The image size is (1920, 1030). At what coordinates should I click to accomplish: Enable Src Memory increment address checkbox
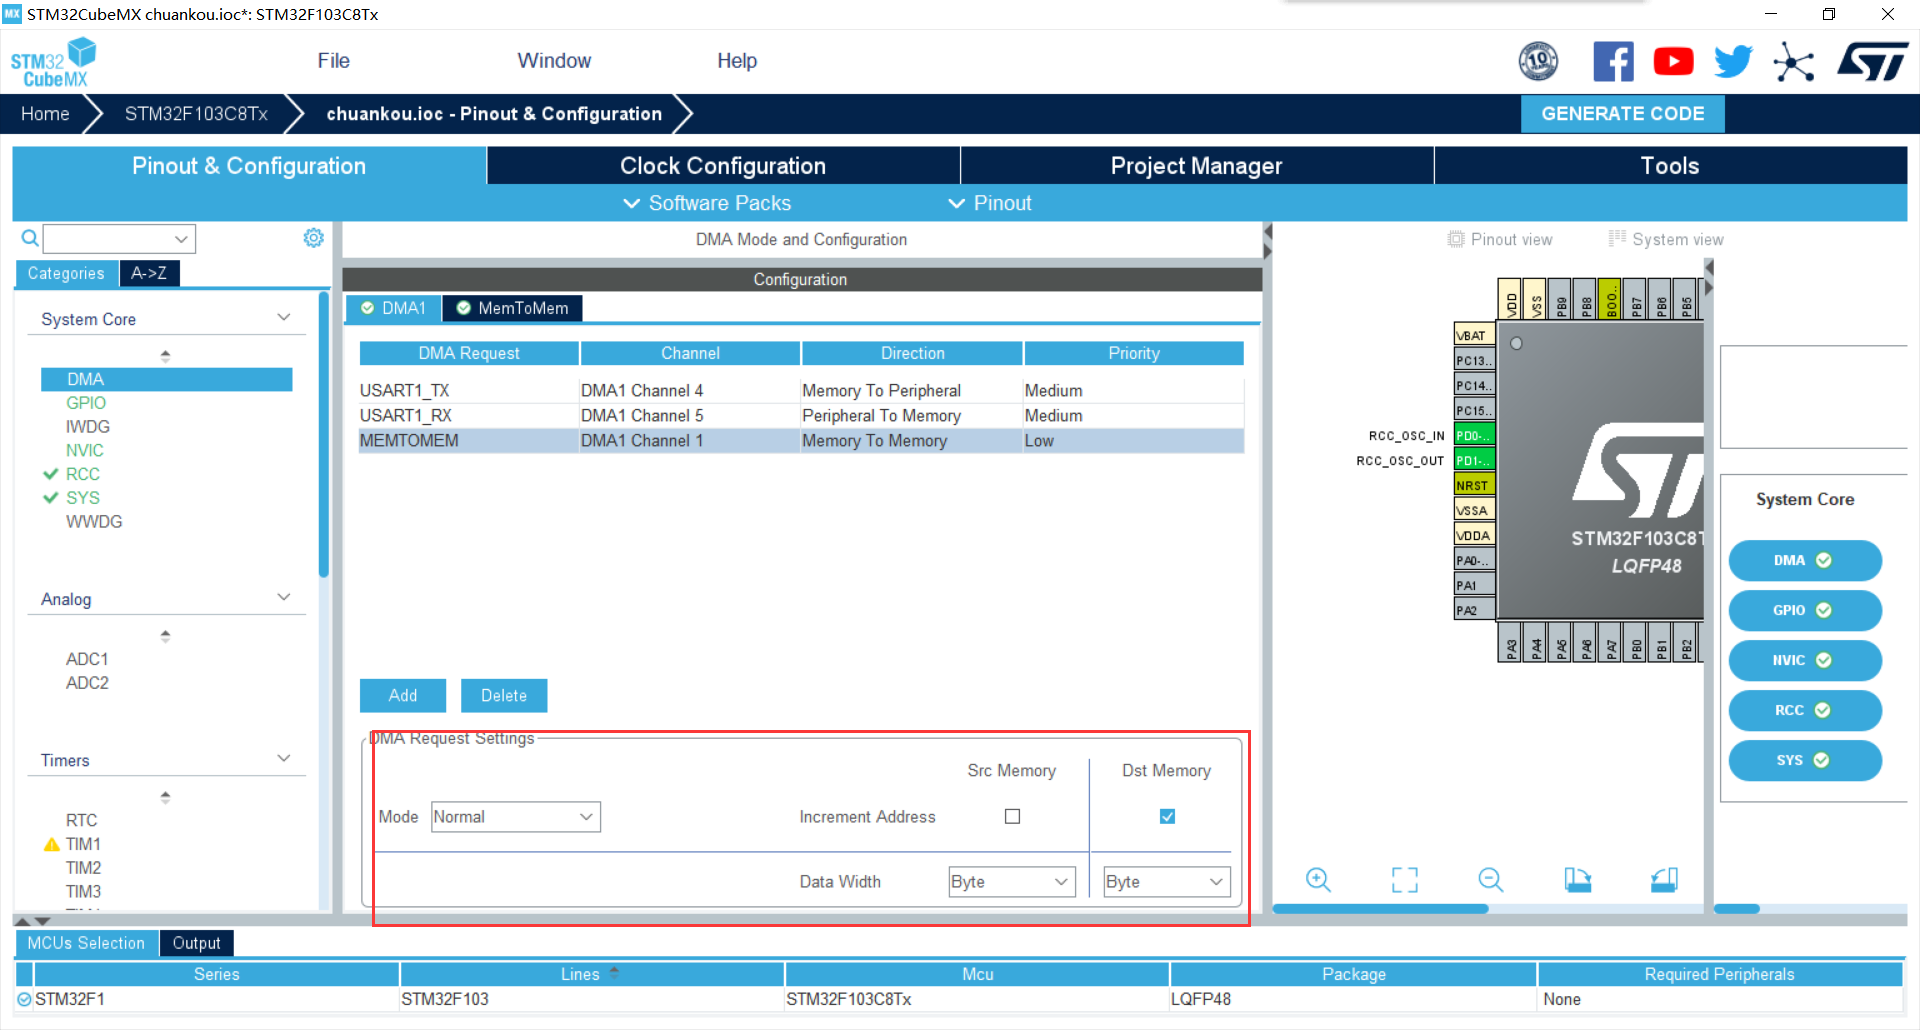coord(1012,816)
